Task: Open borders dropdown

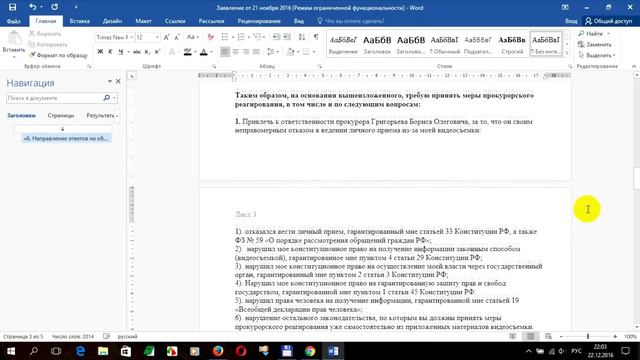Action: click(x=314, y=52)
